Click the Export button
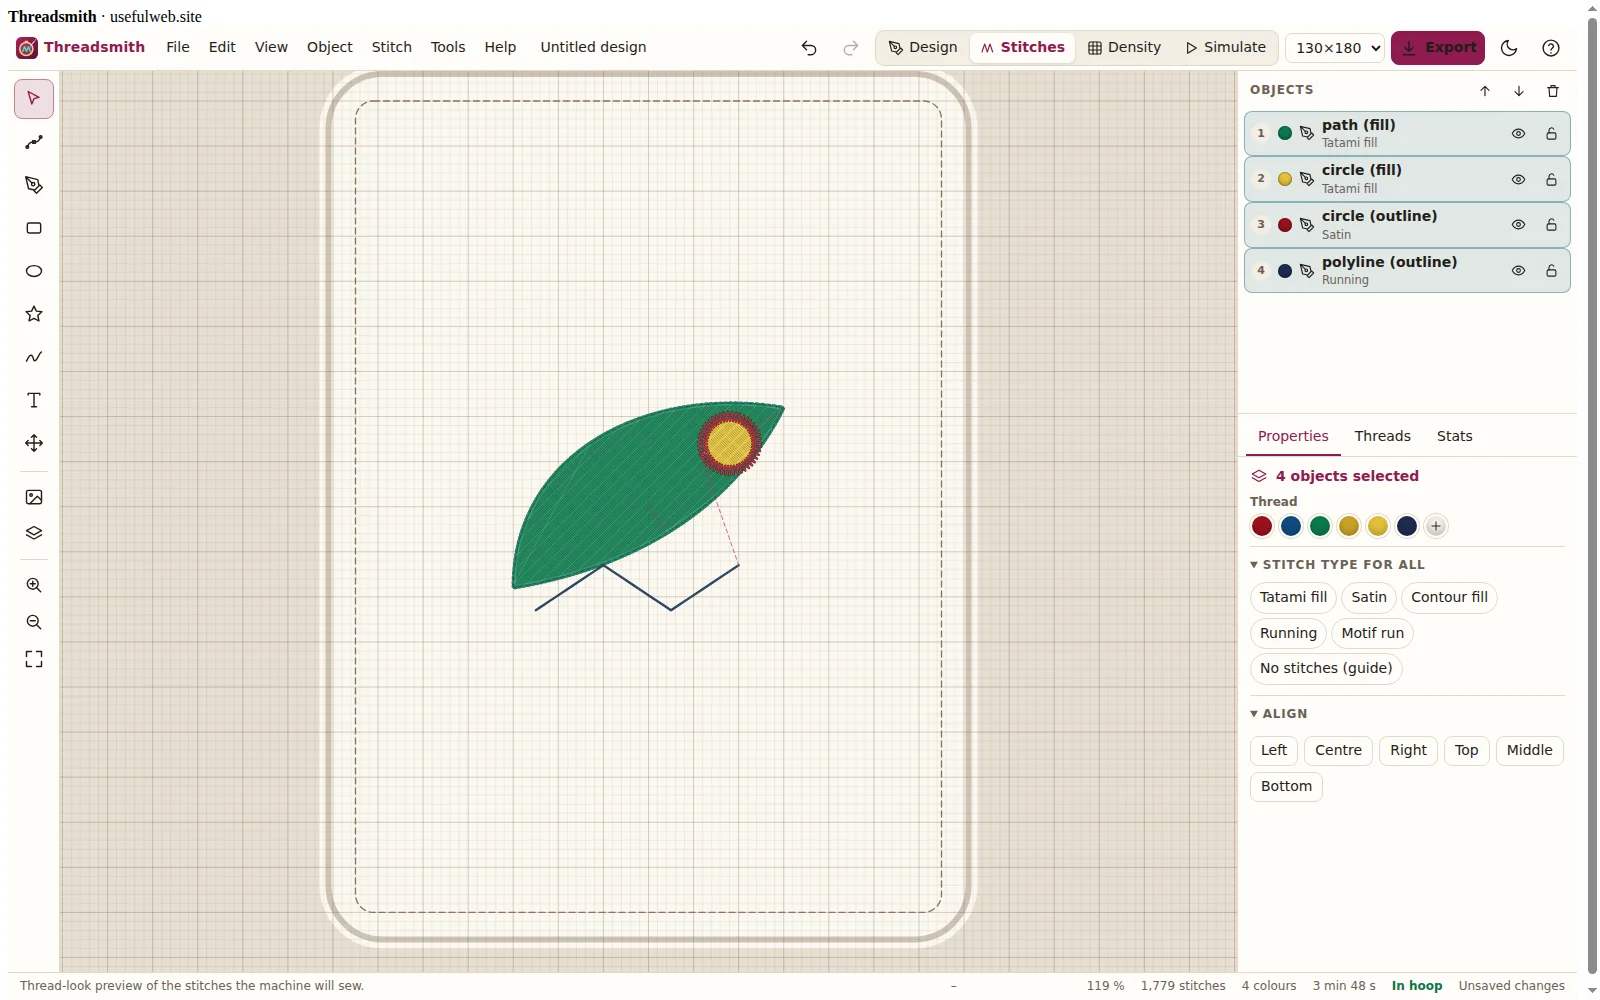The width and height of the screenshot is (1600, 1000). pos(1438,47)
